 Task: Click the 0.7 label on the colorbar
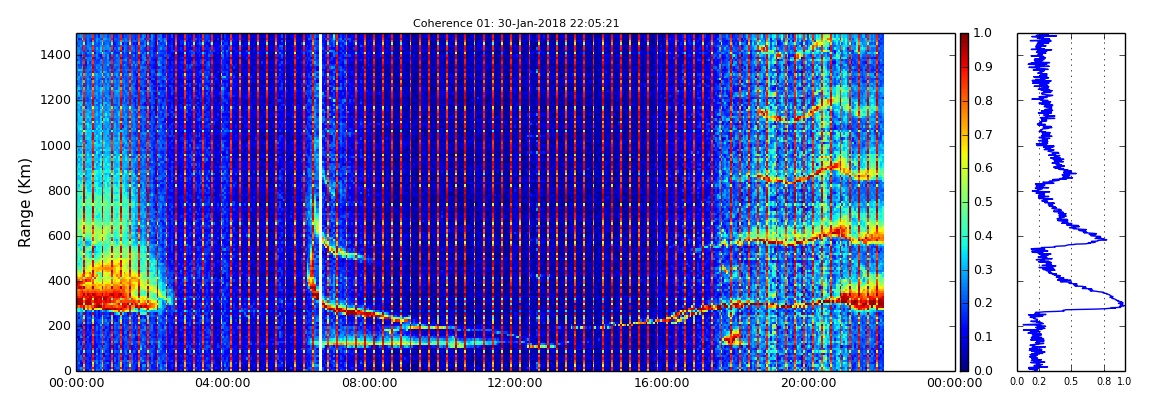[x=984, y=135]
